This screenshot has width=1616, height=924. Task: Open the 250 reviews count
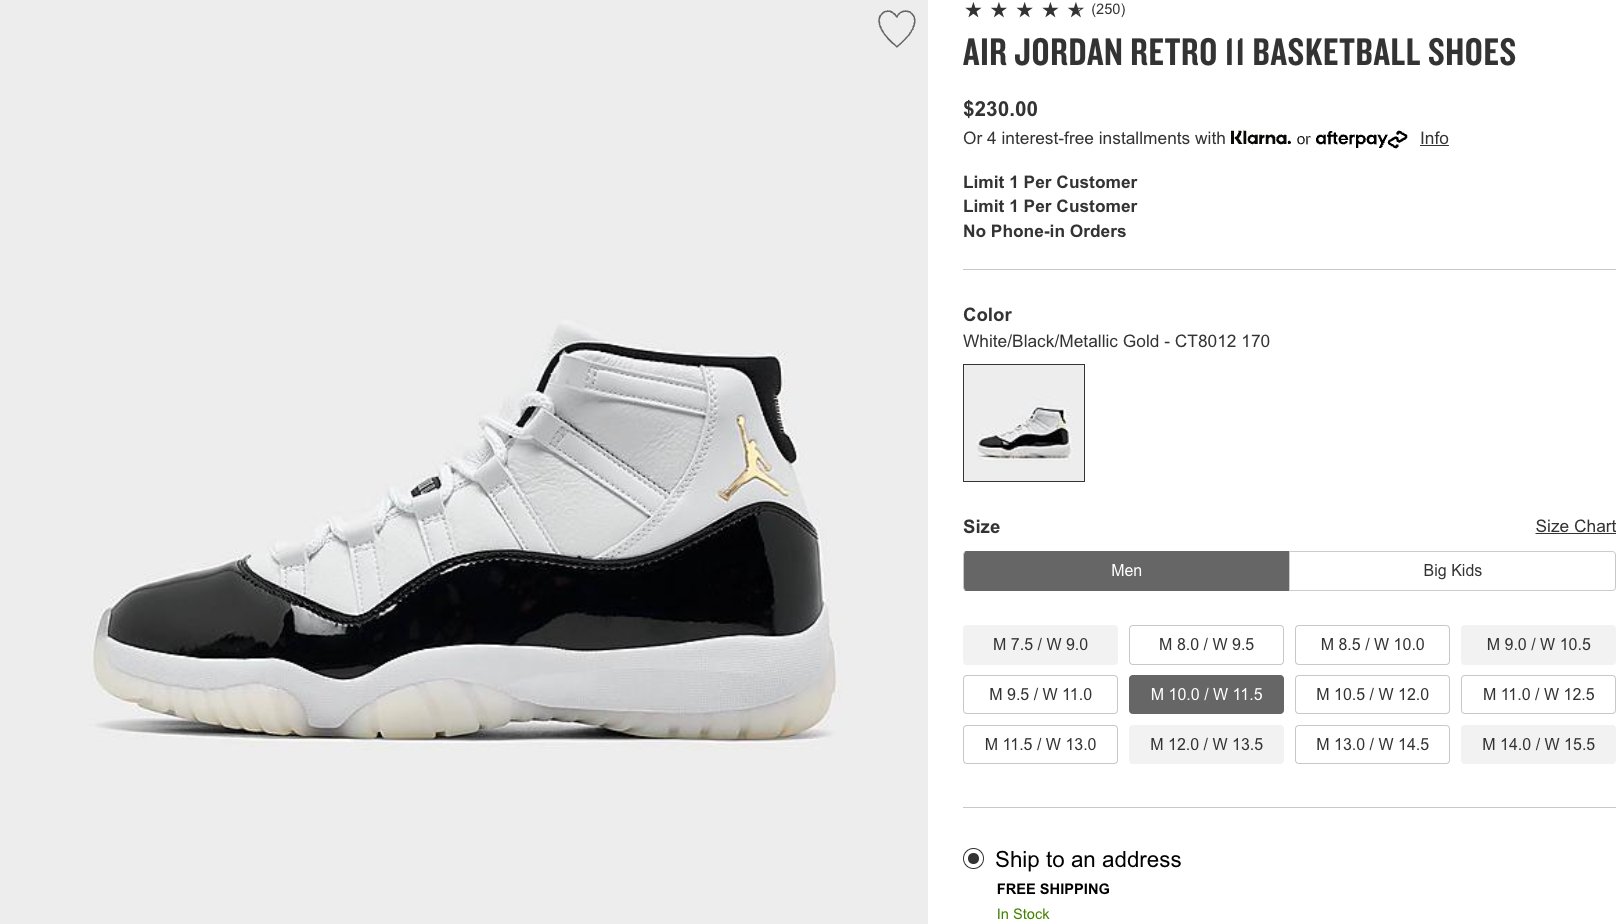(x=1108, y=10)
